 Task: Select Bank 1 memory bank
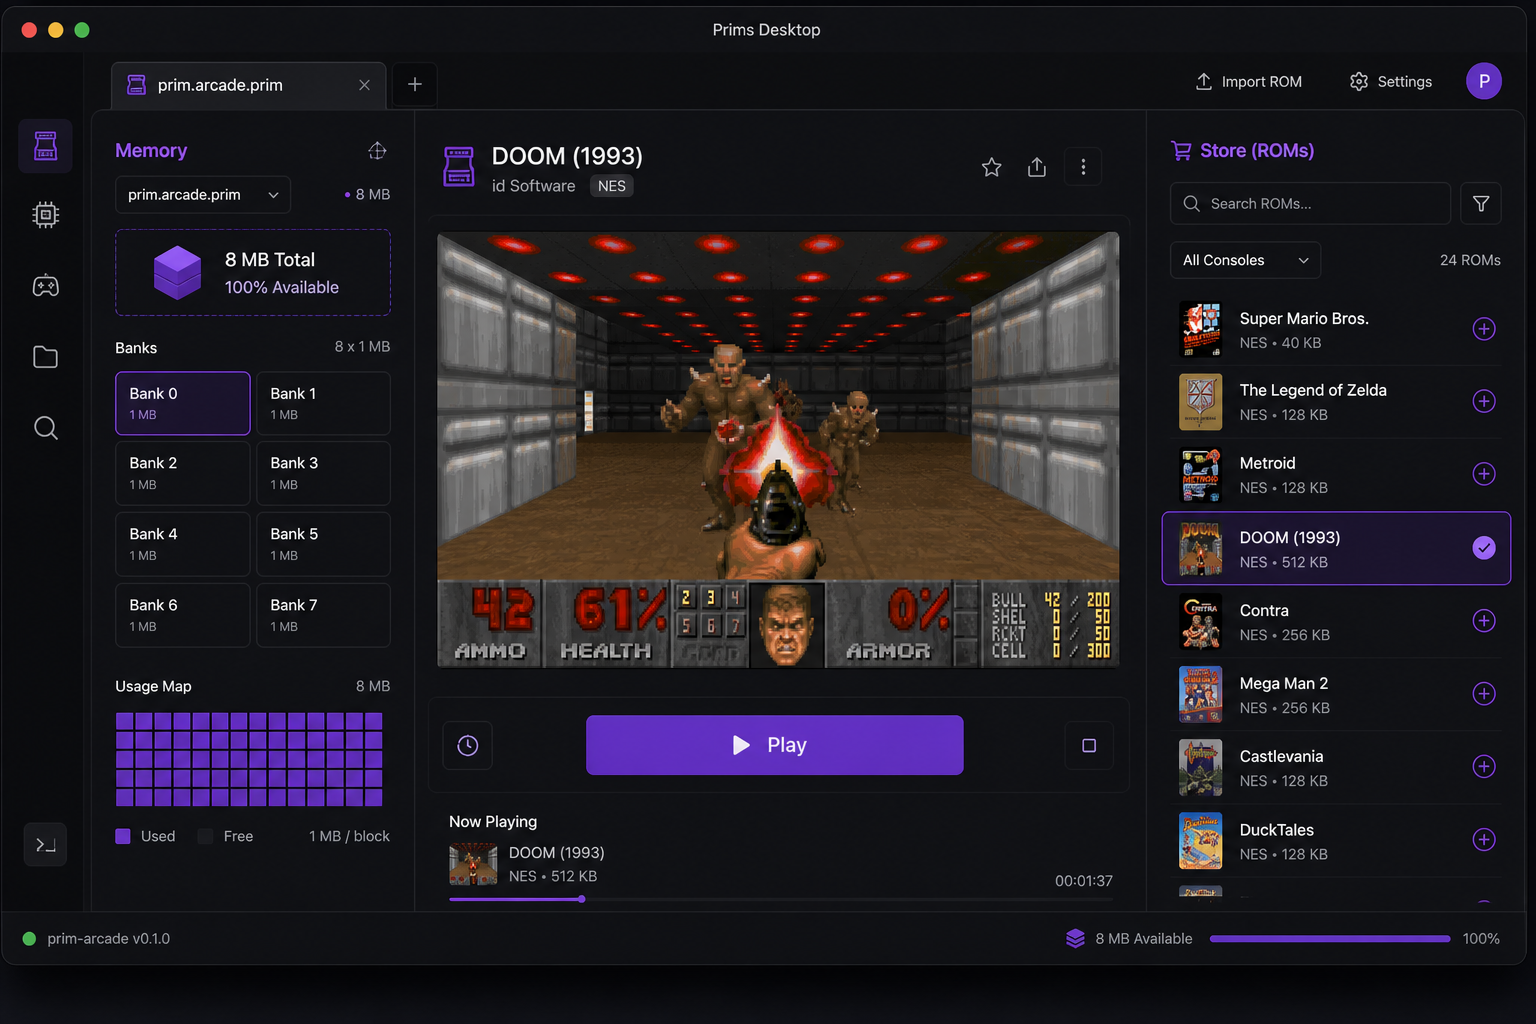(x=323, y=403)
